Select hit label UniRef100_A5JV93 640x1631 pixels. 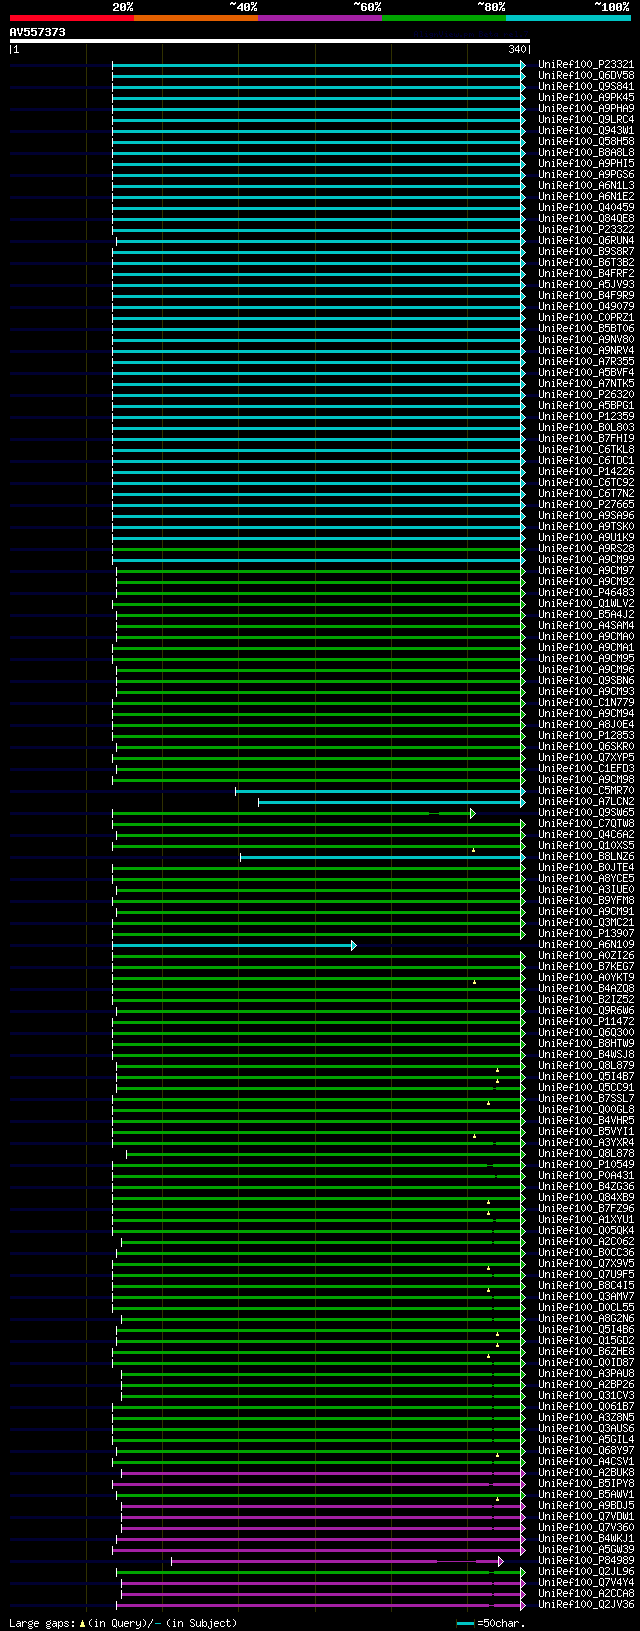pos(586,285)
